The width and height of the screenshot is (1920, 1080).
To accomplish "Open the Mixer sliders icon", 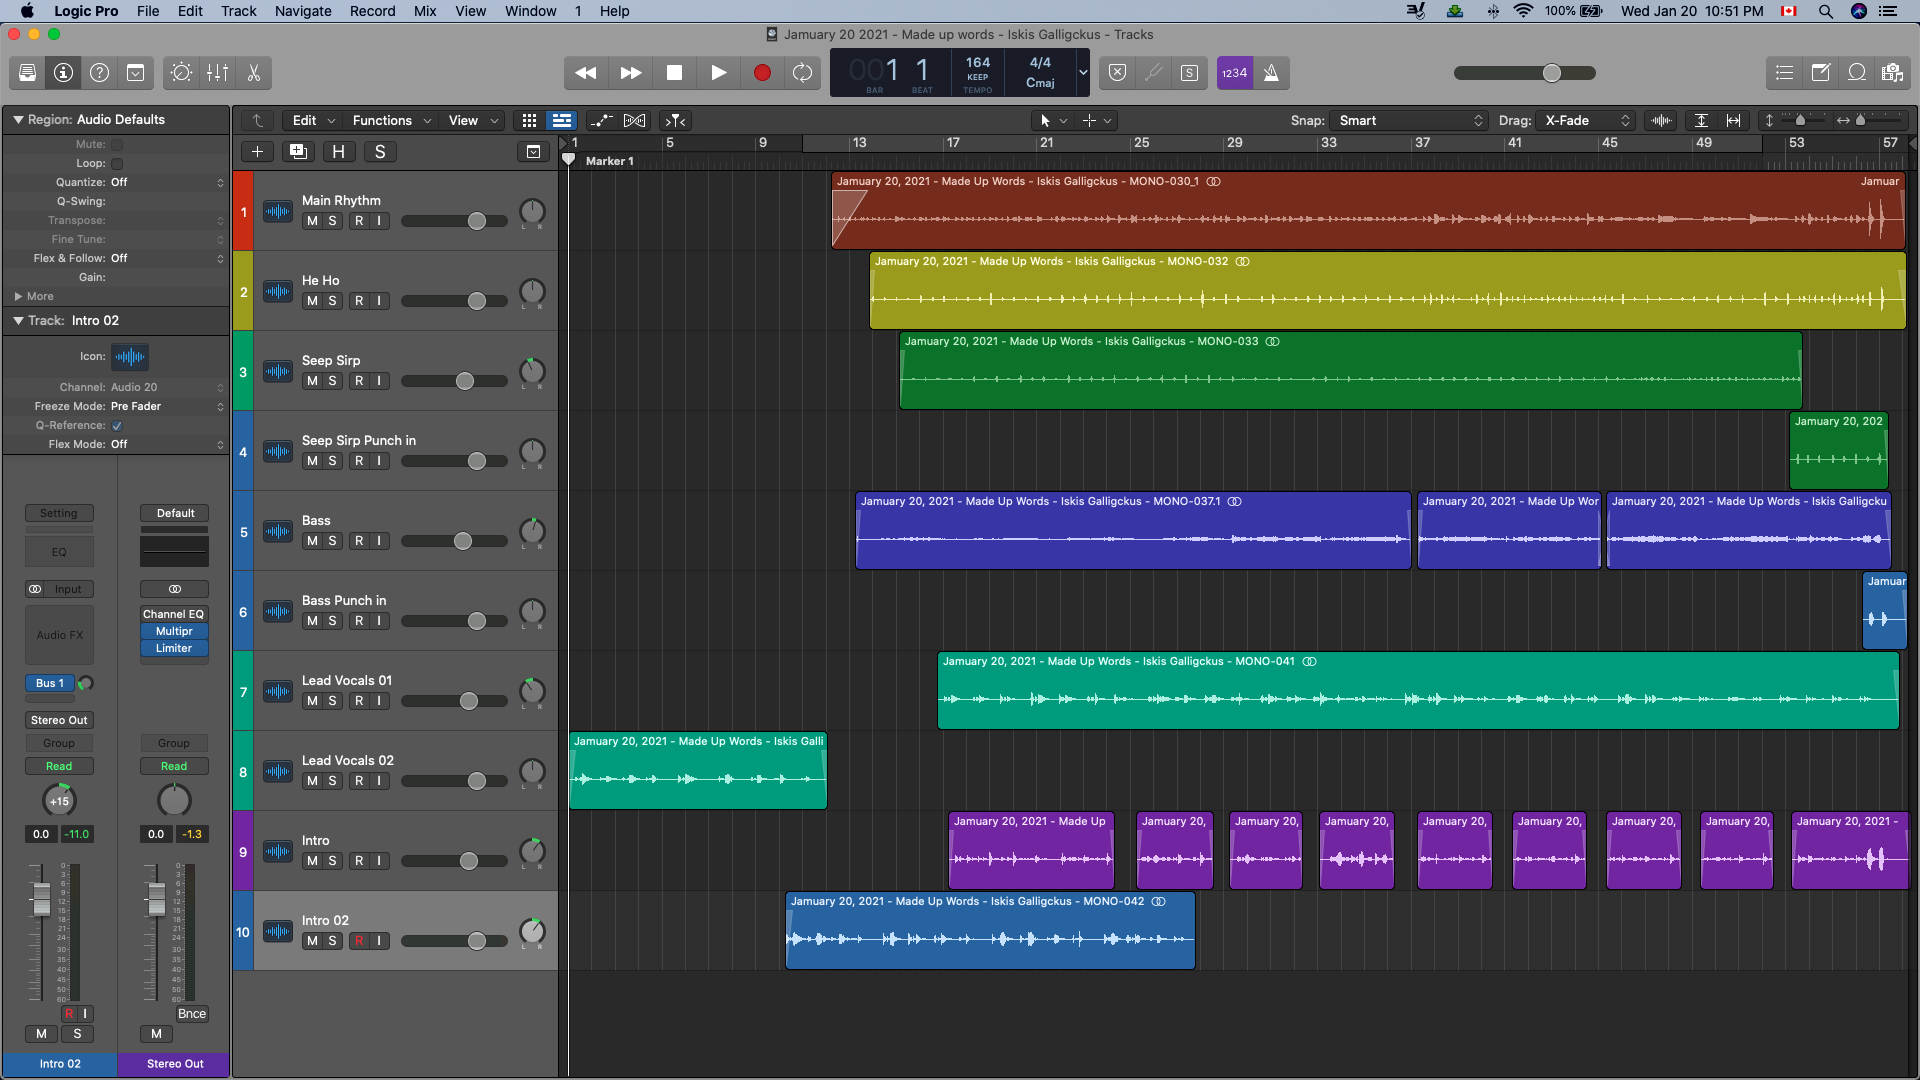I will click(217, 73).
